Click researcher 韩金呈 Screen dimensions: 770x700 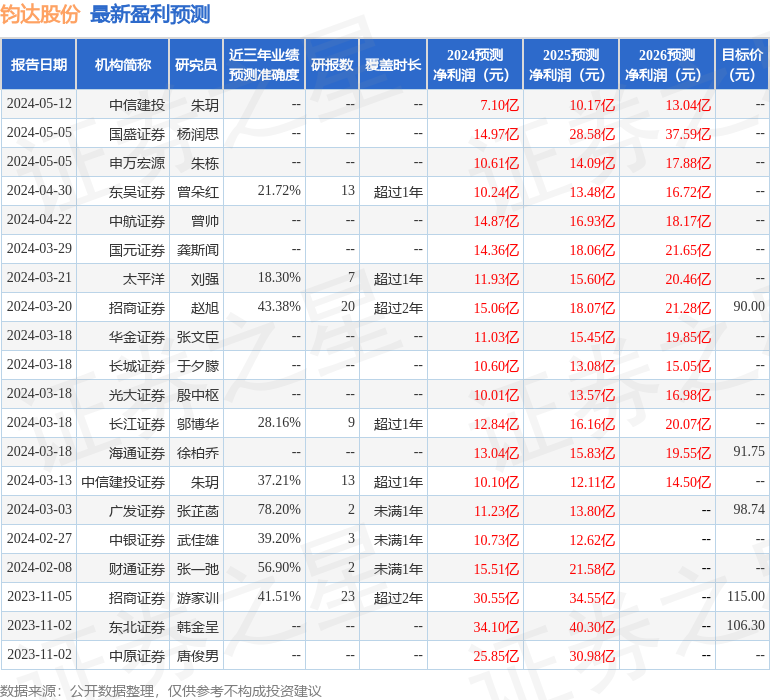(x=198, y=626)
